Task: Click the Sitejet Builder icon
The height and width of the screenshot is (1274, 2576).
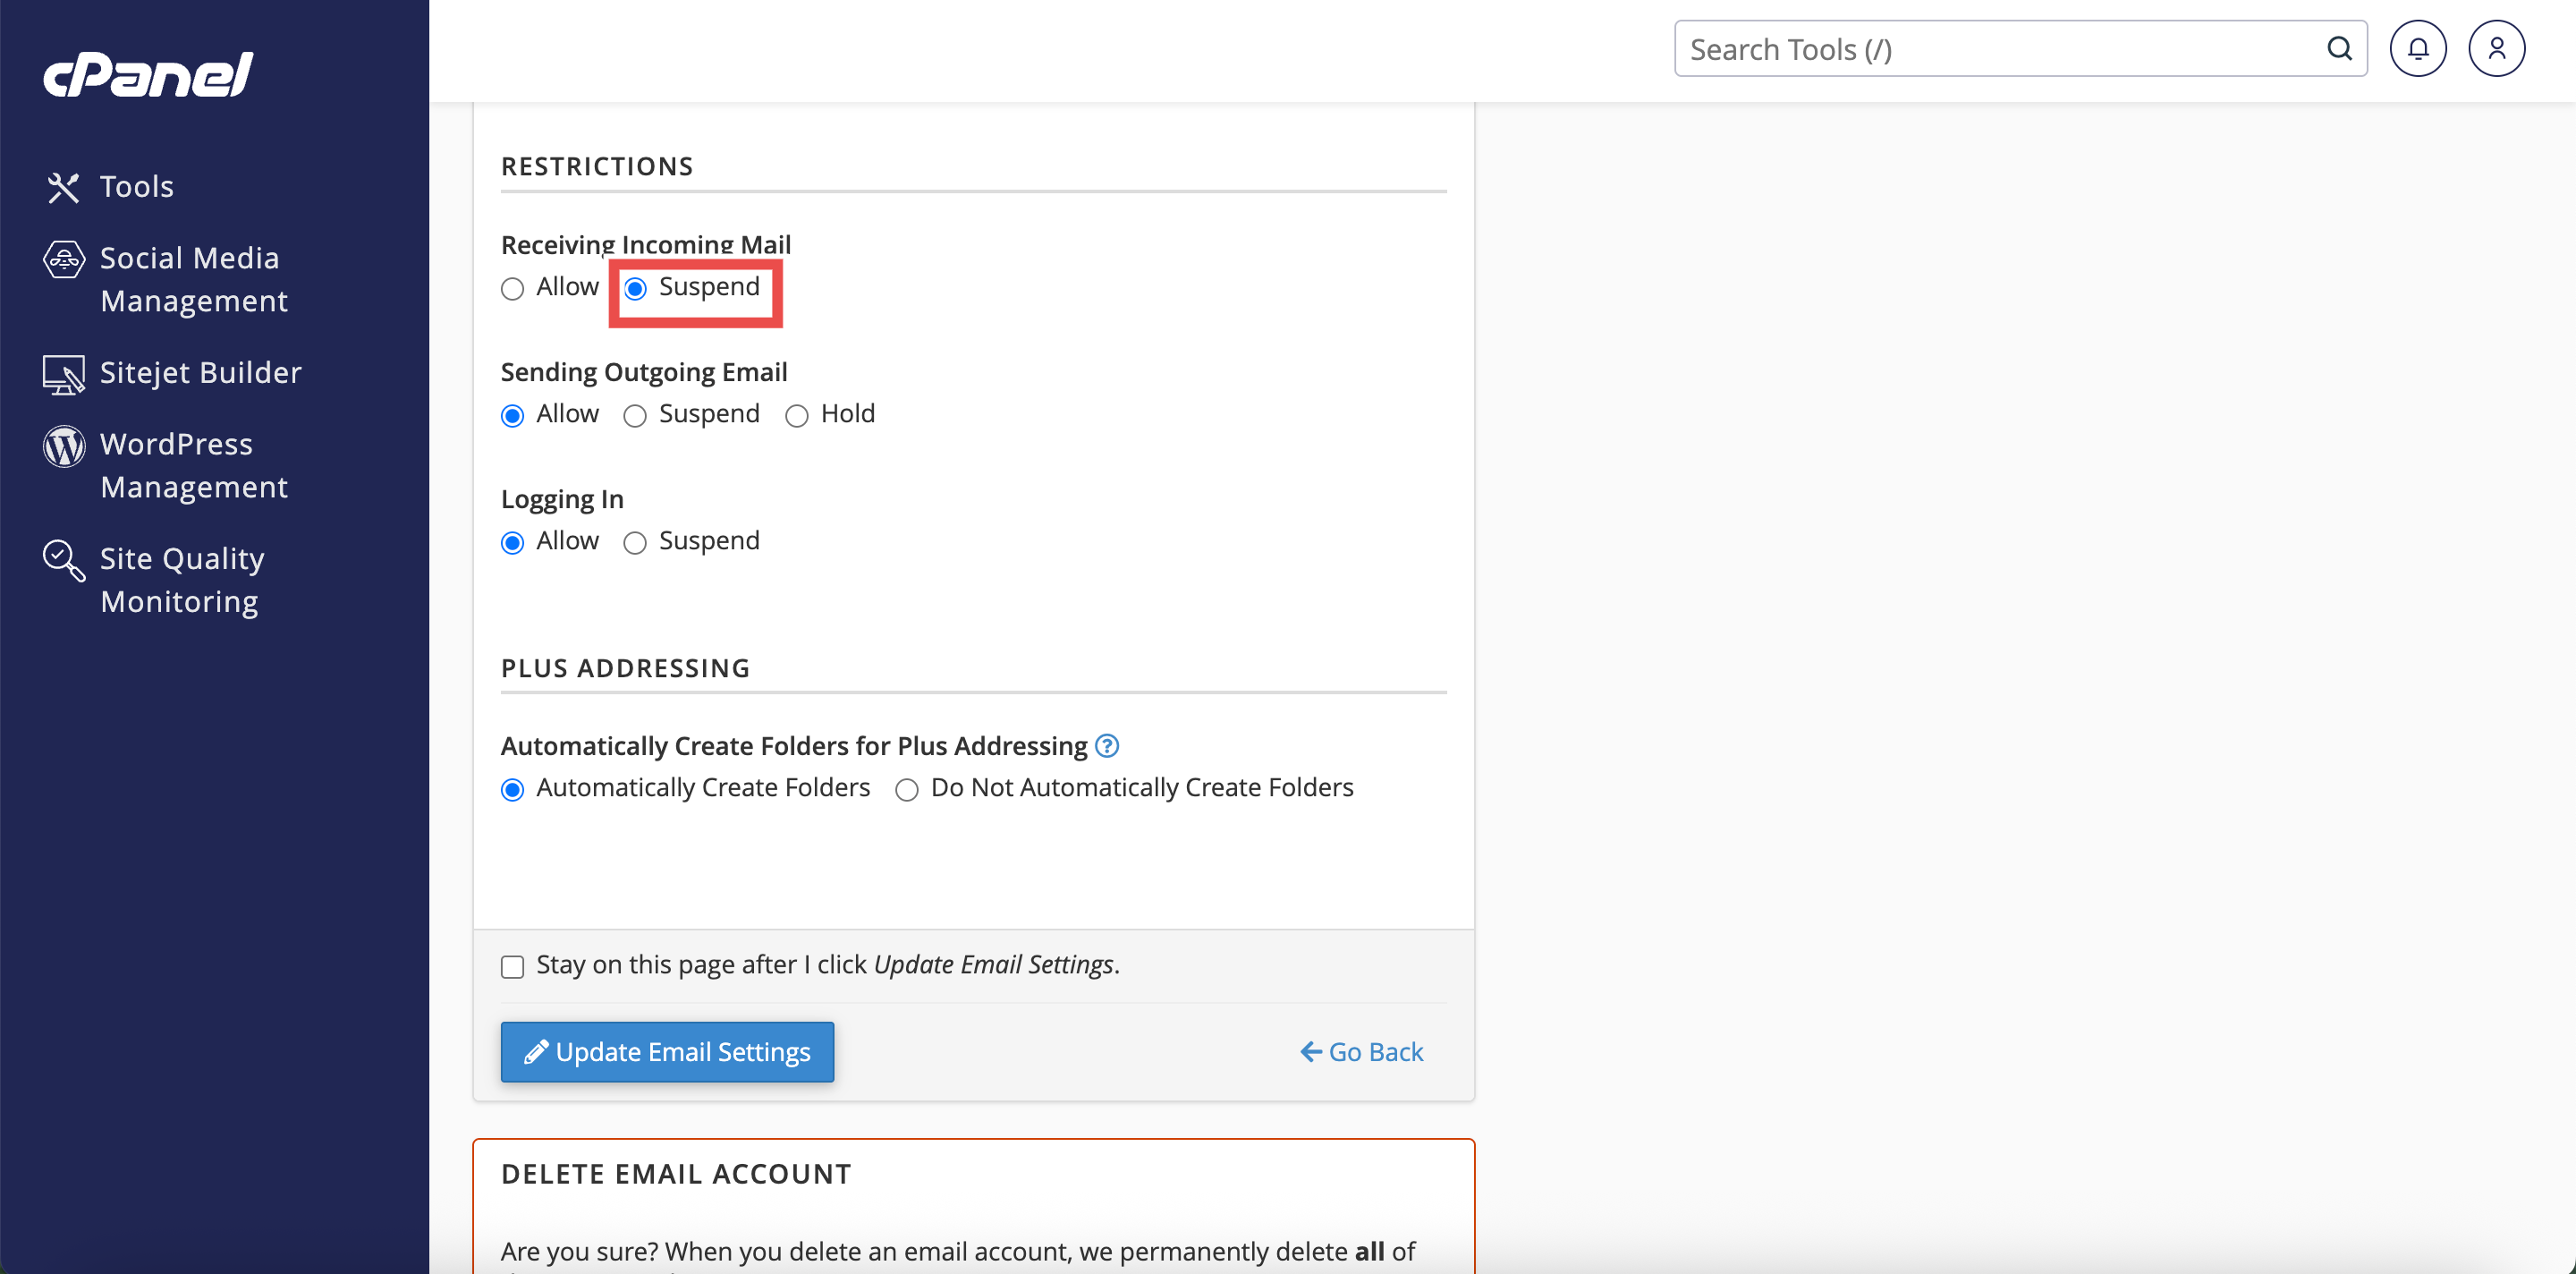Action: (x=63, y=374)
